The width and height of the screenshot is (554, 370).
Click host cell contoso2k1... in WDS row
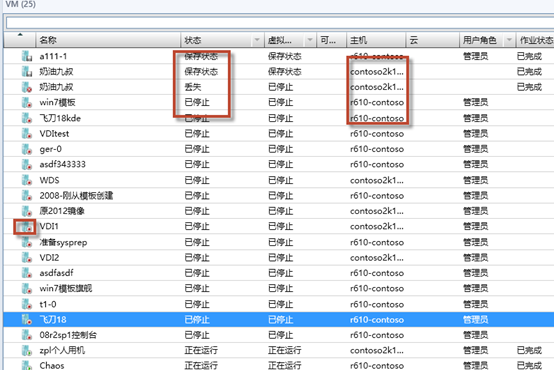pos(377,180)
